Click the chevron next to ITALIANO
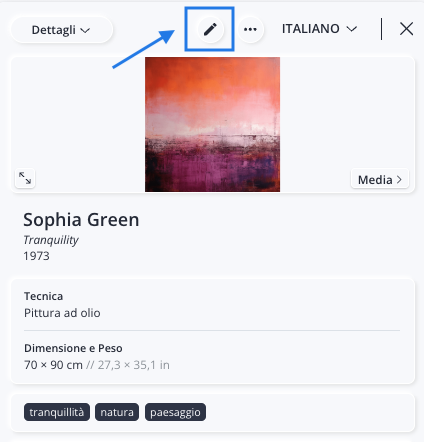Image resolution: width=424 pixels, height=442 pixels. coord(351,29)
